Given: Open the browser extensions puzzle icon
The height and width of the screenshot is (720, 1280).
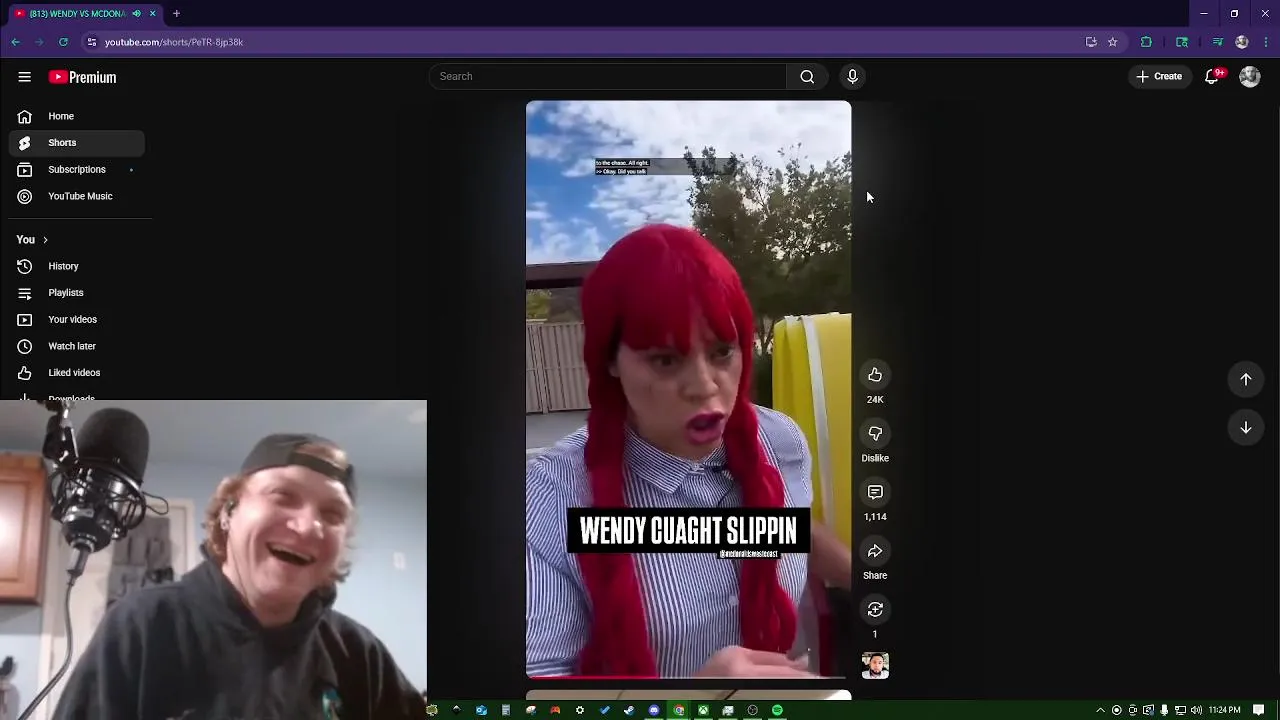Looking at the screenshot, I should point(1146,42).
